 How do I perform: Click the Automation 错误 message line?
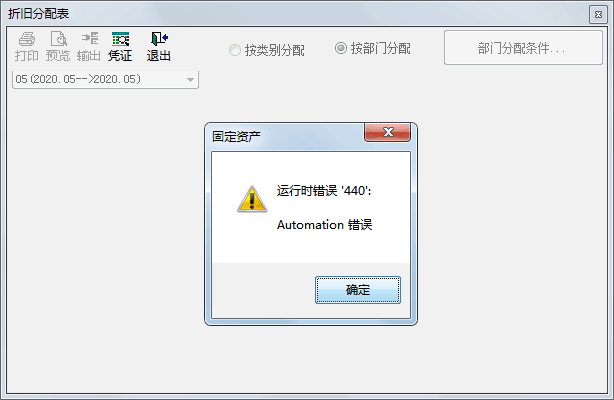coord(325,225)
